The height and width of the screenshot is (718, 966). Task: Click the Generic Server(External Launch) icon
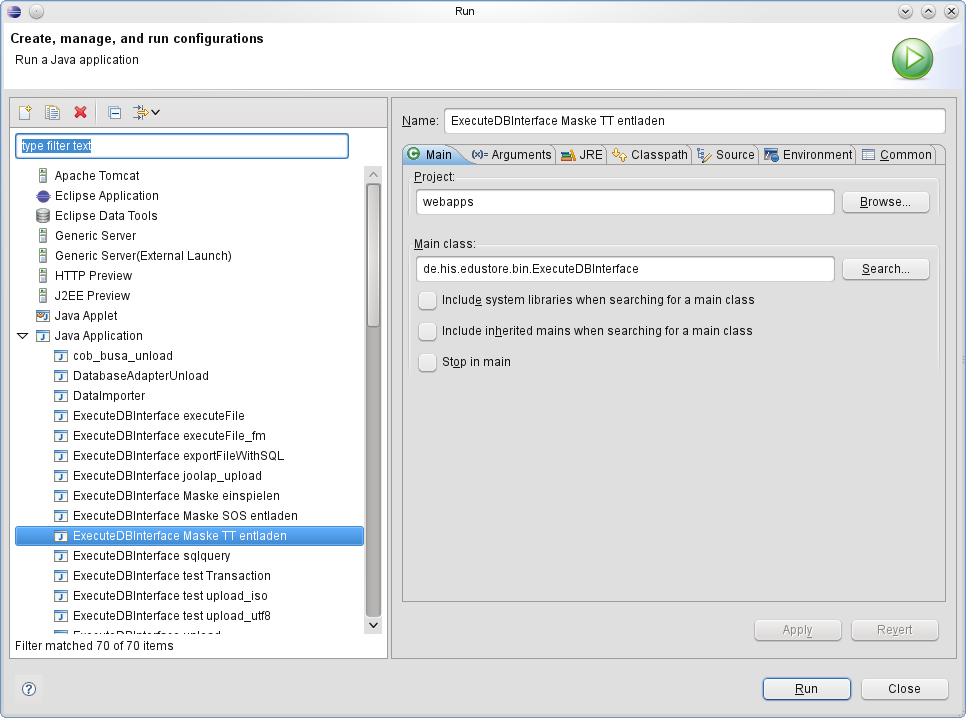tap(43, 256)
